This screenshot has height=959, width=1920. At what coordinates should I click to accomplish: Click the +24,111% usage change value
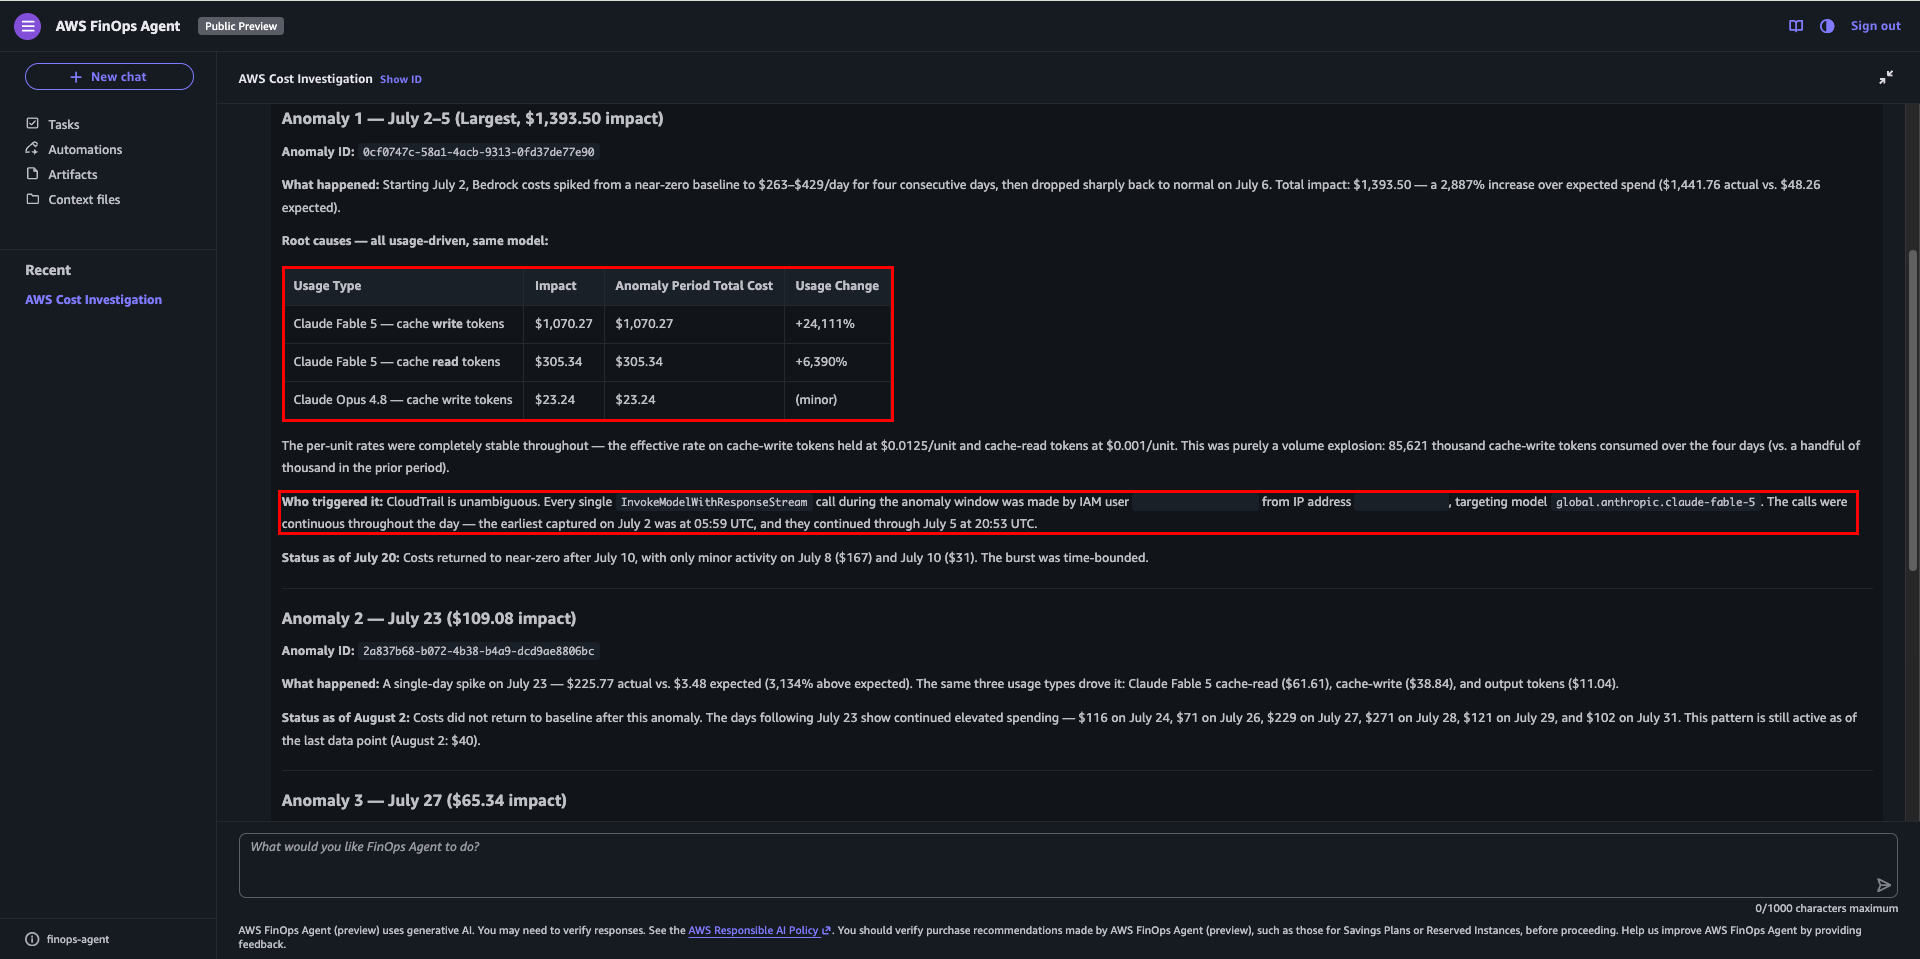coord(825,324)
